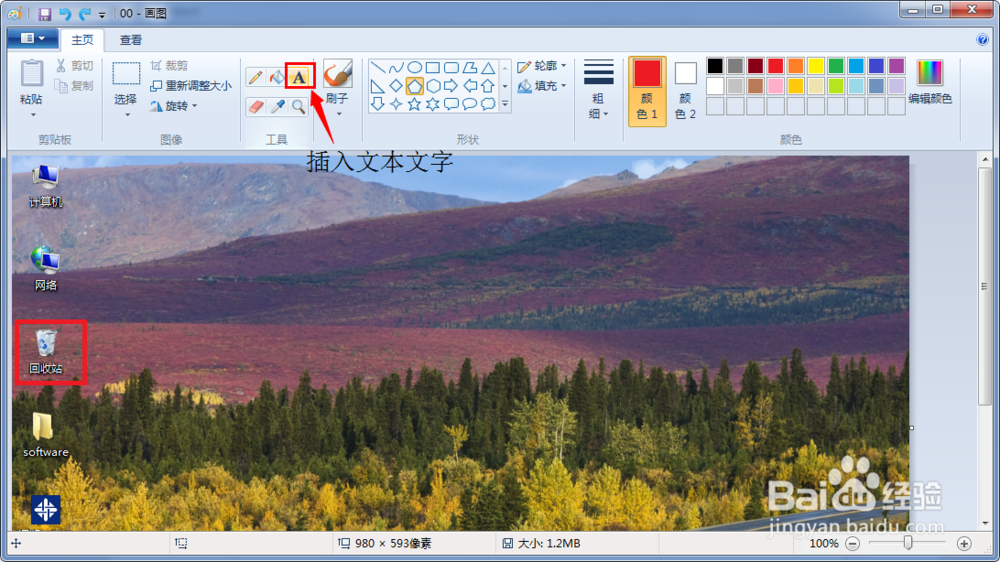Viewport: 1000px width, 562px height.
Task: Open the Customize Quick Access Toolbar dropdown
Action: tap(102, 15)
